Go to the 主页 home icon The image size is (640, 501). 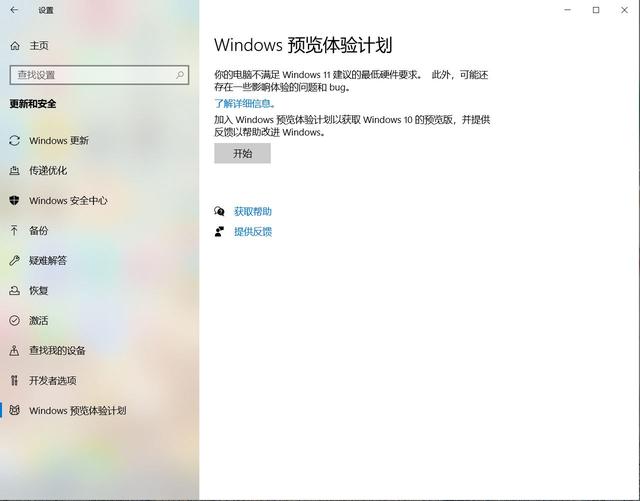coord(15,46)
